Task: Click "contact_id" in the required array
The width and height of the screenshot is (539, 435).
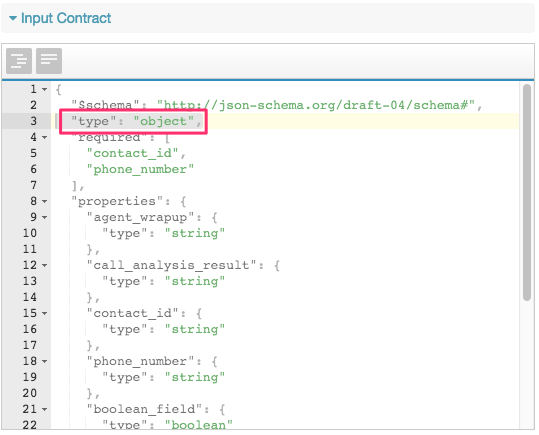Action: 132,153
